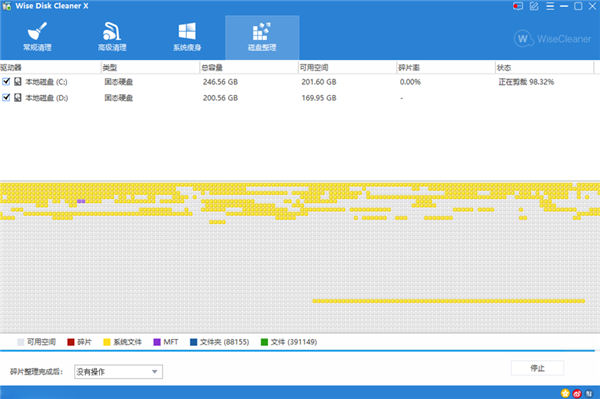Click the yellow star icon in status bar
This screenshot has height=399, width=600.
565,393
